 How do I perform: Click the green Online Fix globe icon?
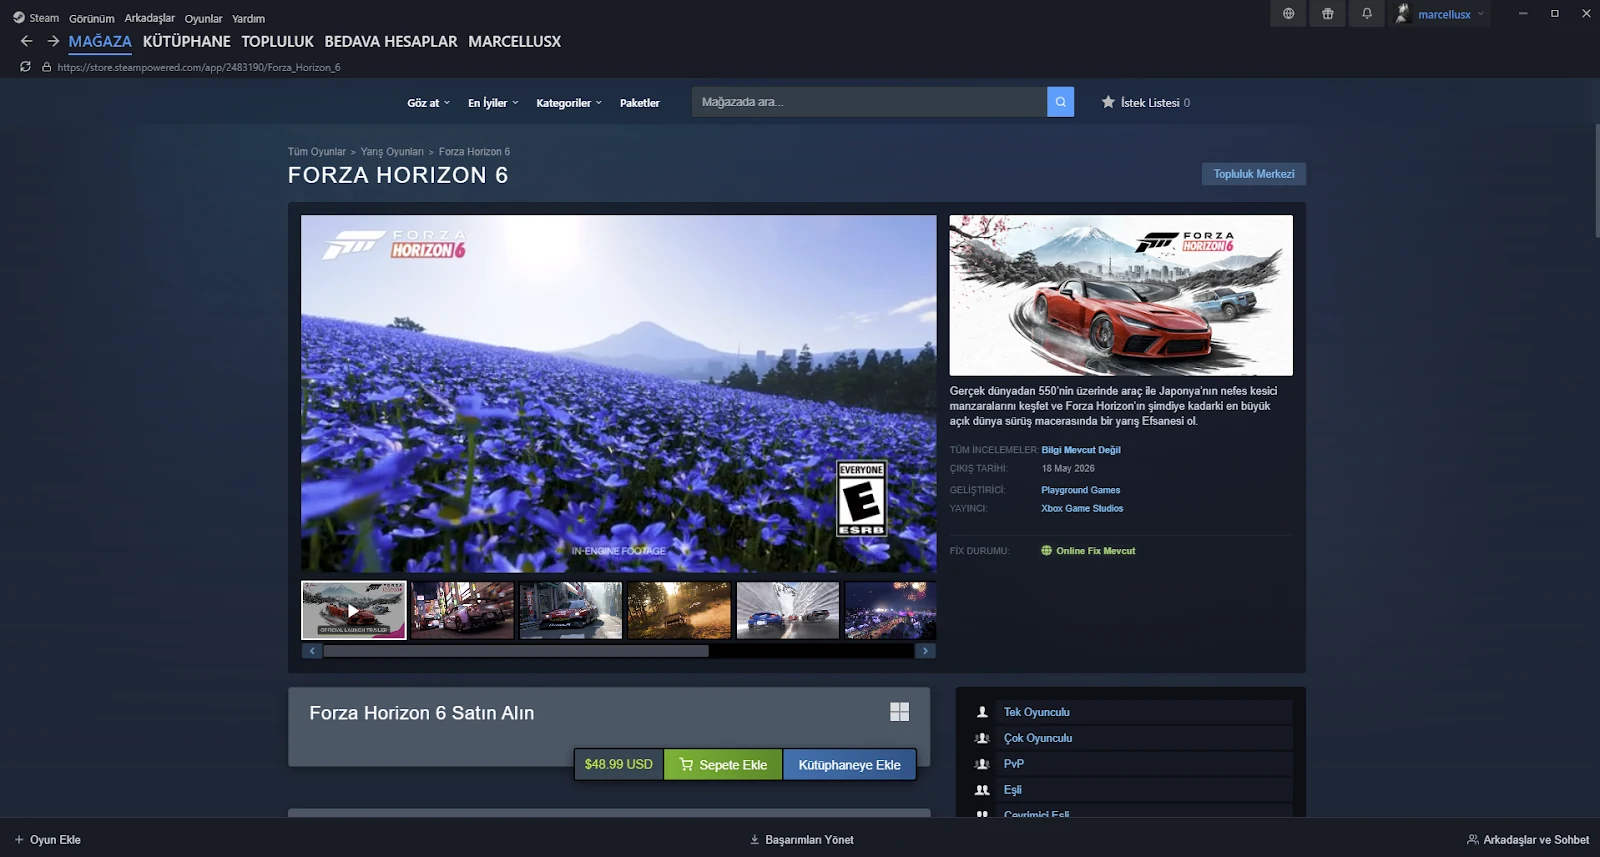[1046, 551]
